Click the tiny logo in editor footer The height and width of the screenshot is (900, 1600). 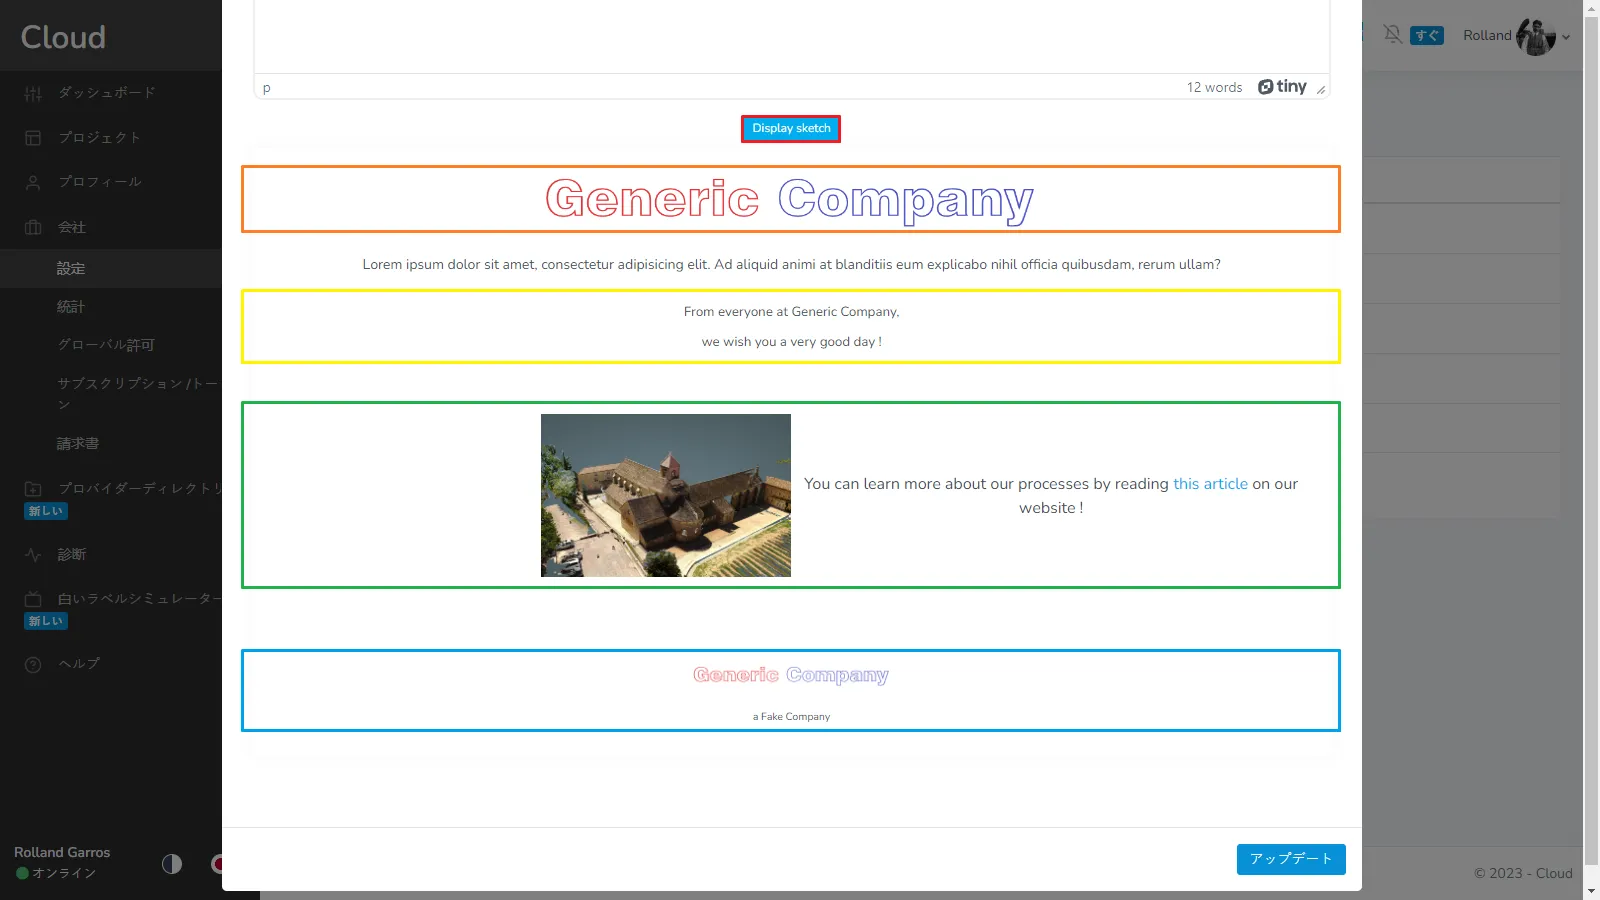tap(1282, 87)
